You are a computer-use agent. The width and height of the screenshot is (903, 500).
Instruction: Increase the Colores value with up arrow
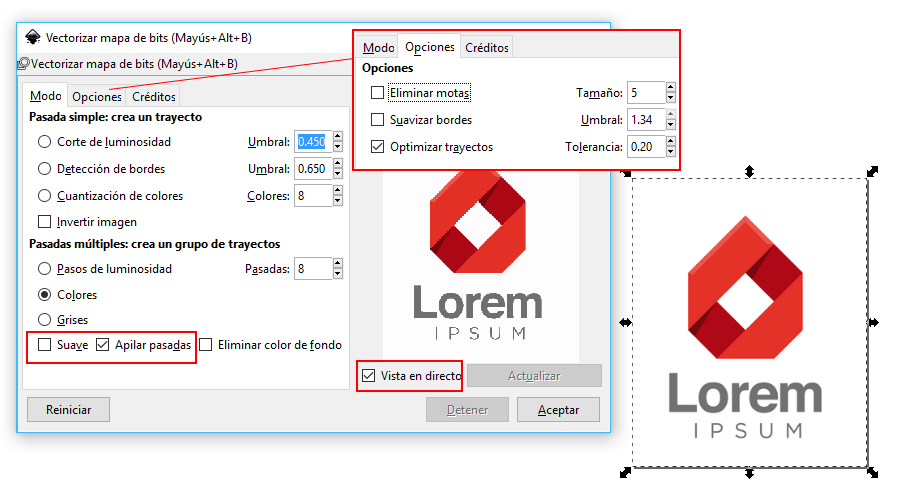(338, 191)
